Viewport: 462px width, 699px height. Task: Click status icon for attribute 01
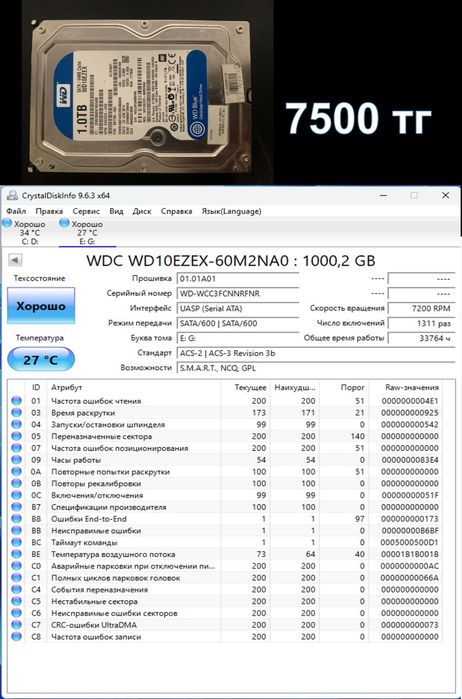[16, 401]
